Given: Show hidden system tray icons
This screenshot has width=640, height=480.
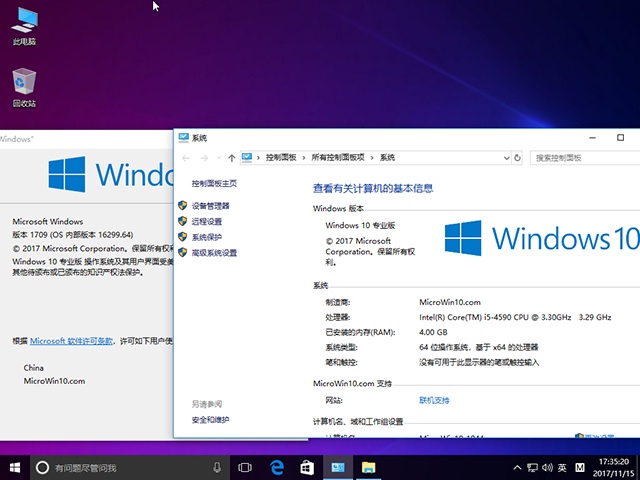Looking at the screenshot, I should point(517,467).
